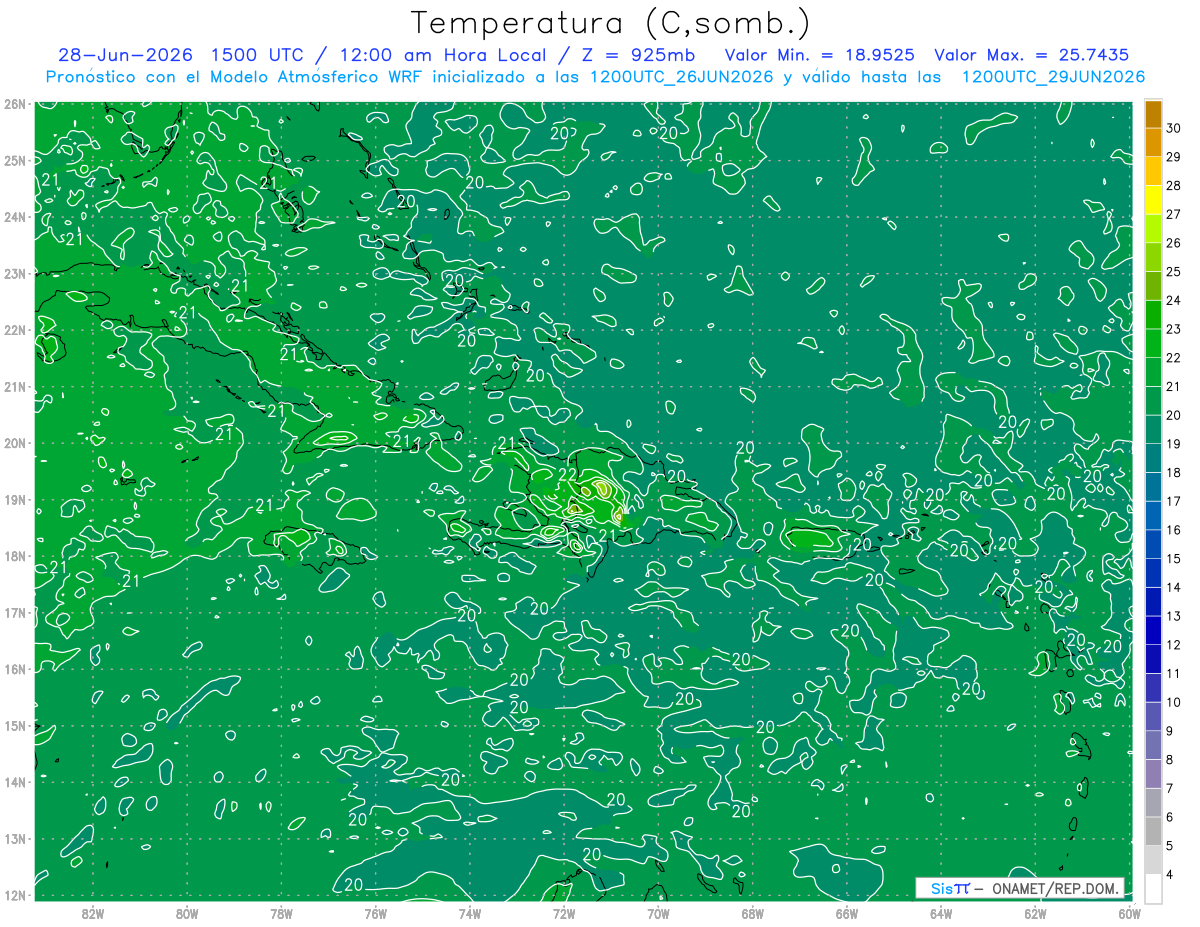Click the "25N" latitude axis label
This screenshot has height=927, width=1200.
pyautogui.click(x=15, y=160)
